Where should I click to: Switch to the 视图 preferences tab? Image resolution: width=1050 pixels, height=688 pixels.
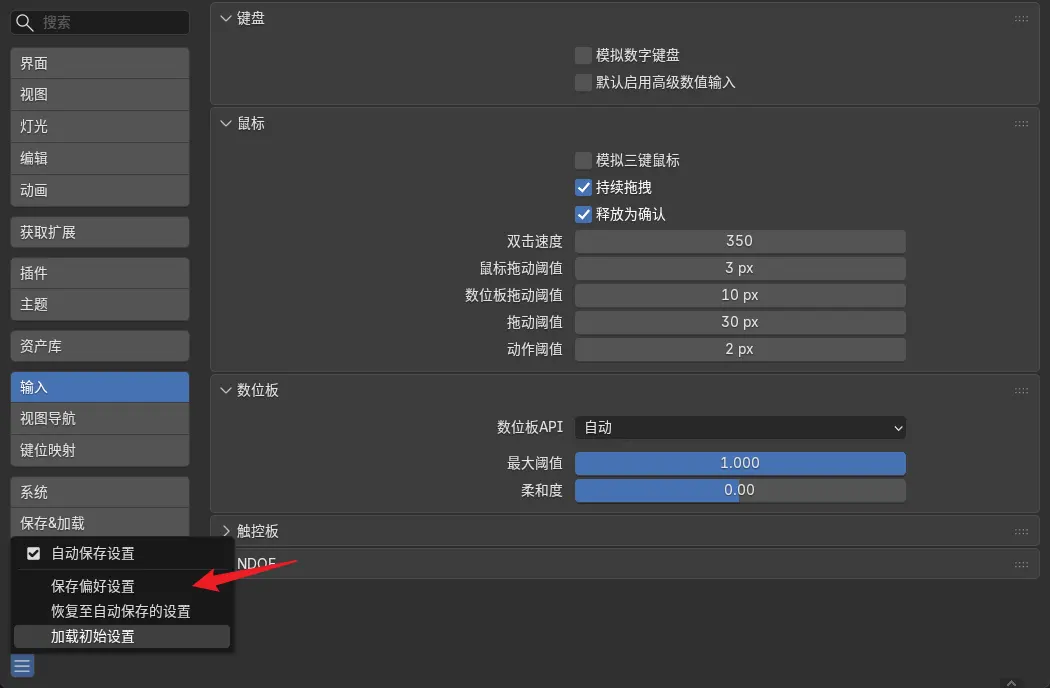coord(100,95)
